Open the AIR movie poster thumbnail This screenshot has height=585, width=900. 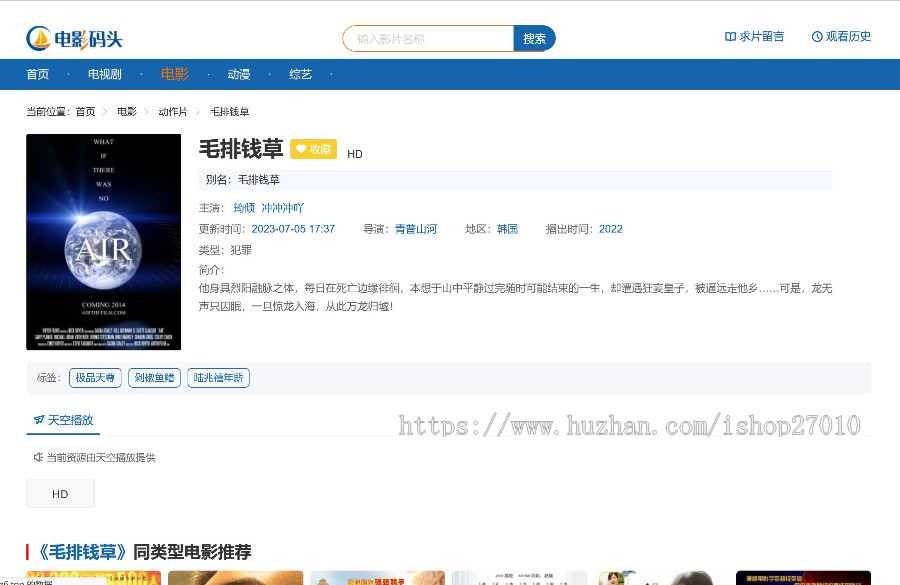[x=103, y=242]
